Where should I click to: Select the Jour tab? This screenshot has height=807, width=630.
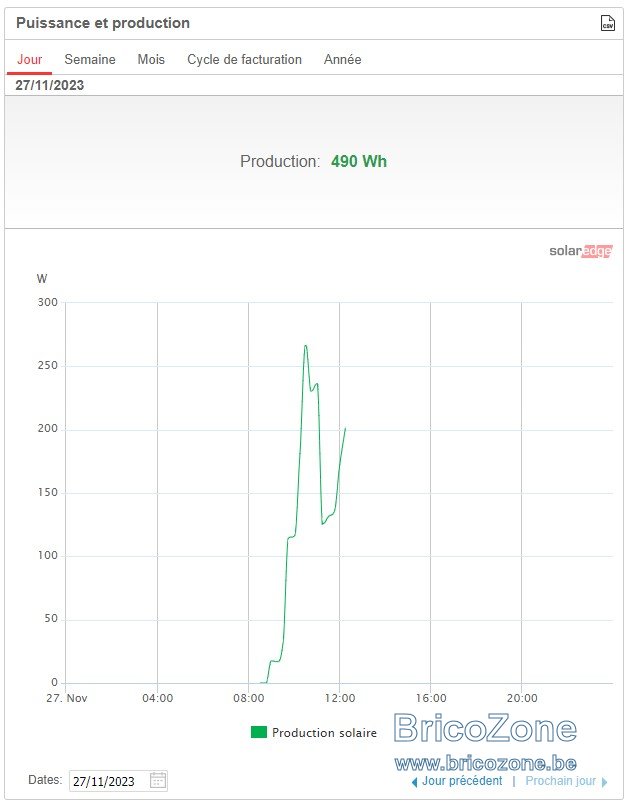click(29, 59)
